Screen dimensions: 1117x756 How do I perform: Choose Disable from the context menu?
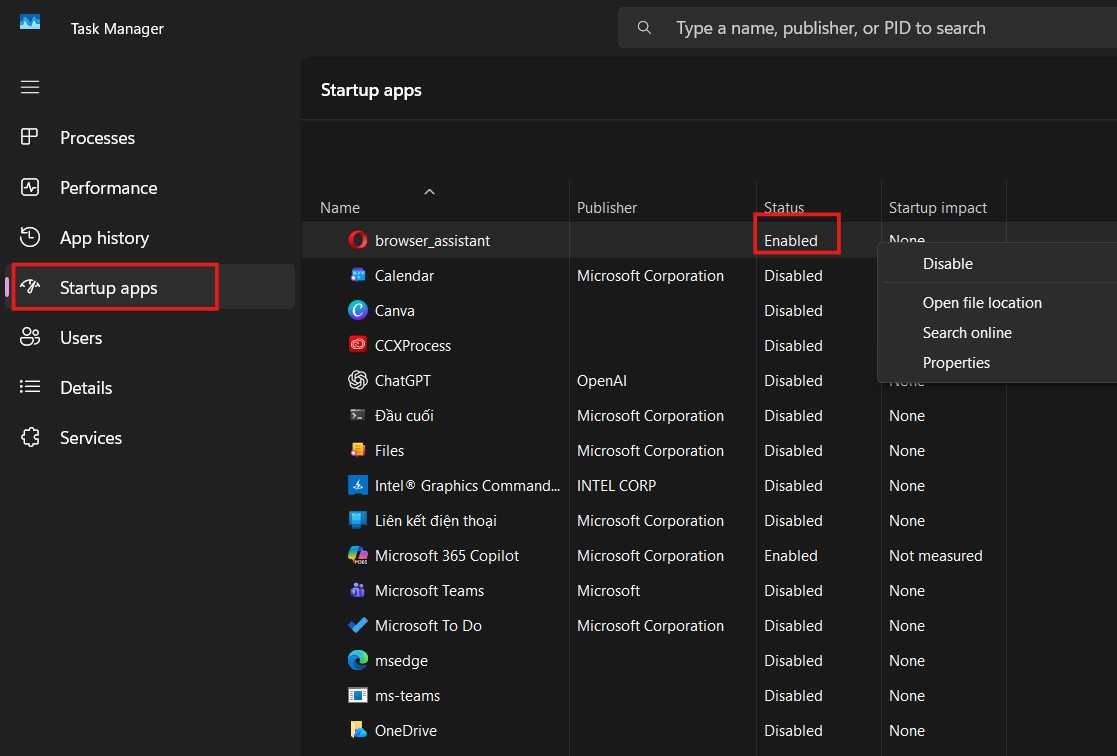946,263
